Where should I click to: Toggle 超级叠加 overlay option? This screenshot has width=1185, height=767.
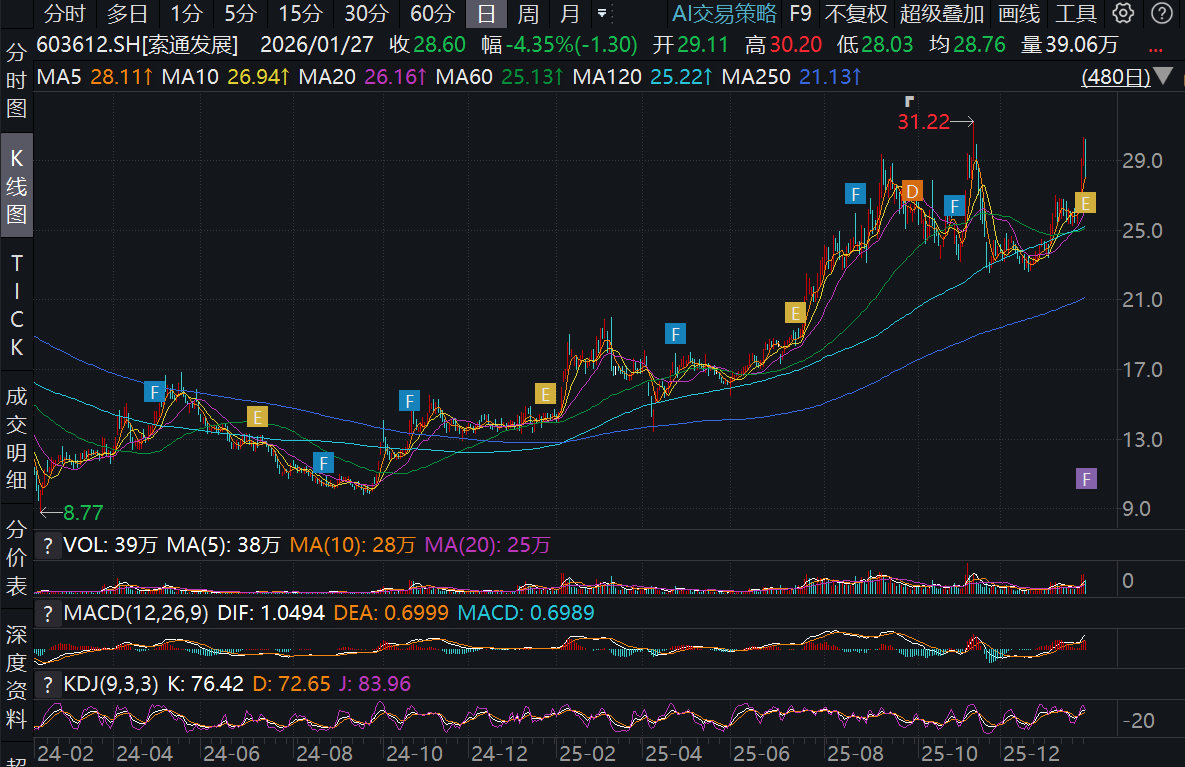(x=941, y=14)
